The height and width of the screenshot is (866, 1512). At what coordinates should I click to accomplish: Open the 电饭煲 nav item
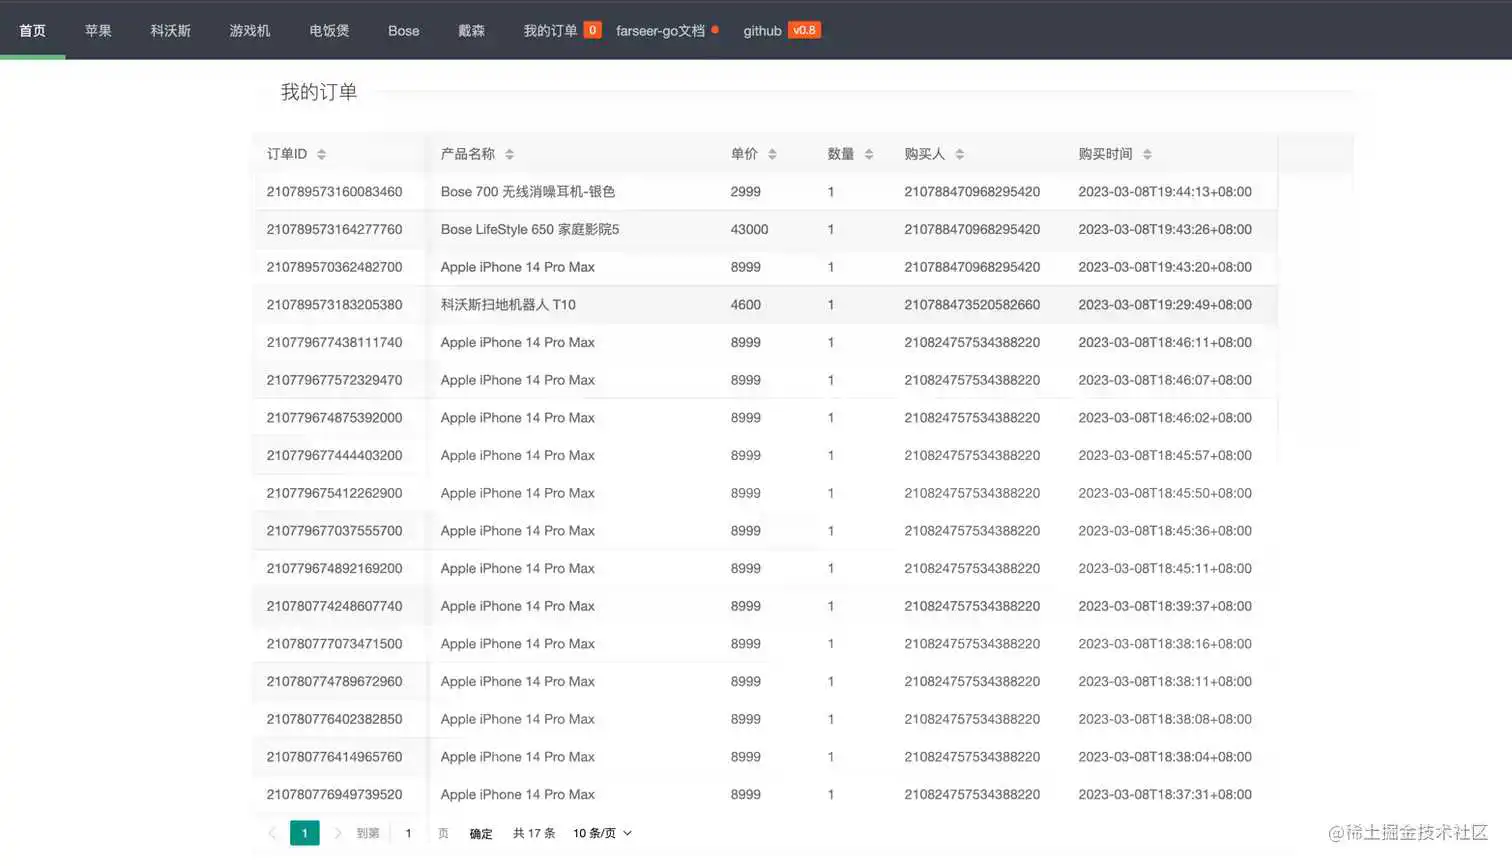(329, 30)
